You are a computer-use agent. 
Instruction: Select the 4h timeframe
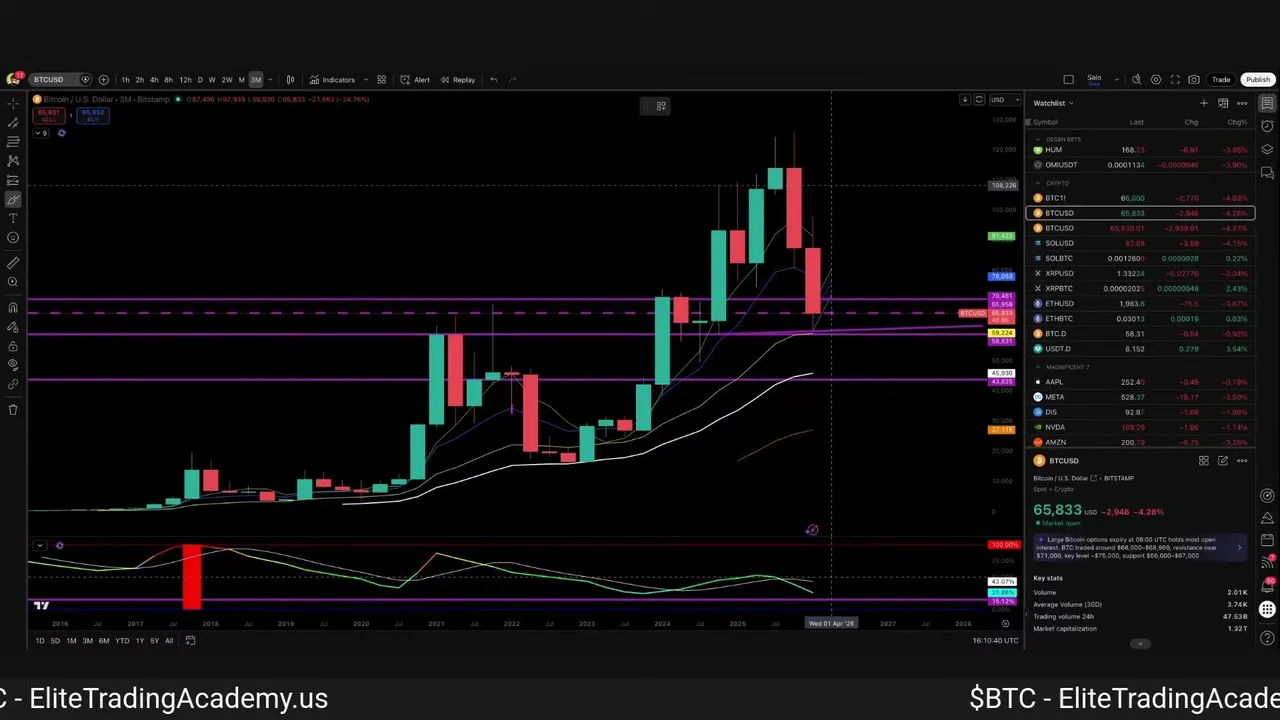154,80
